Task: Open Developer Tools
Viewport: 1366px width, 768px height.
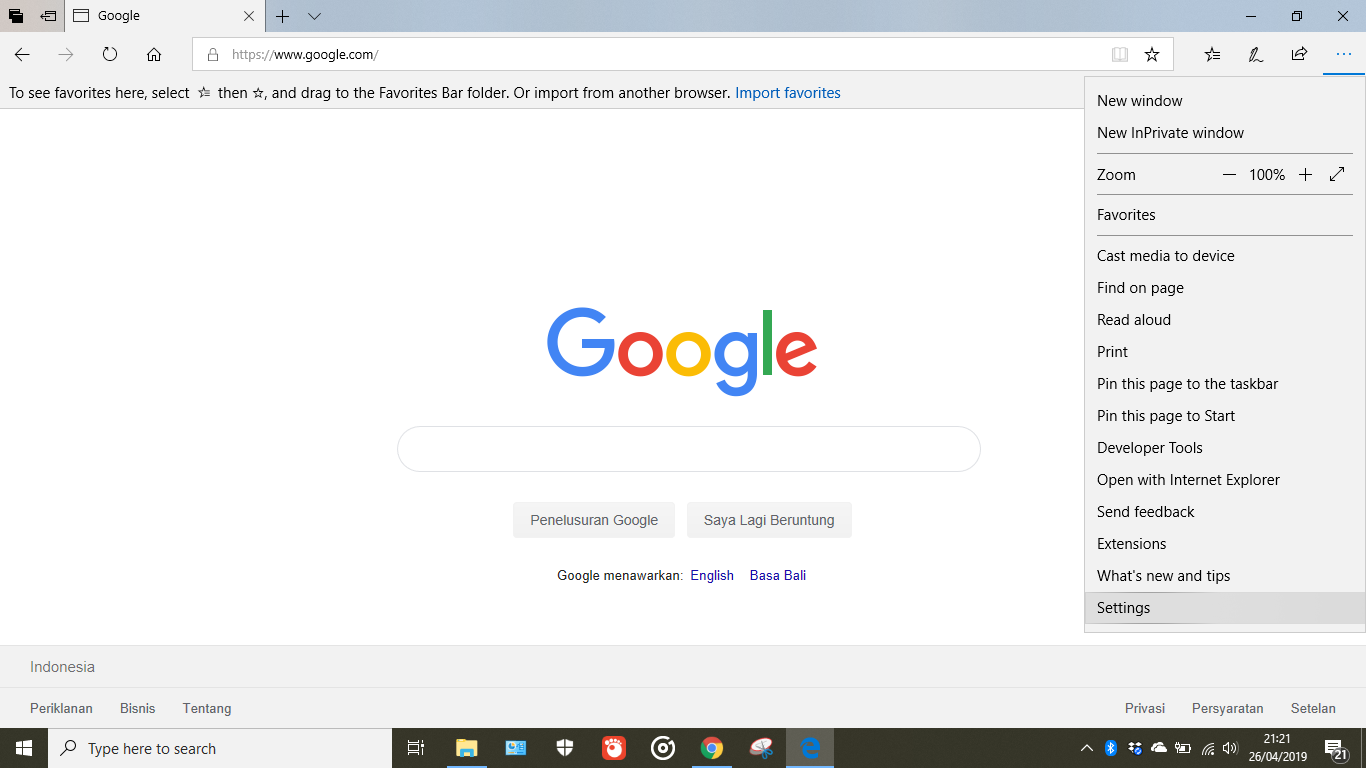Action: tap(1150, 447)
